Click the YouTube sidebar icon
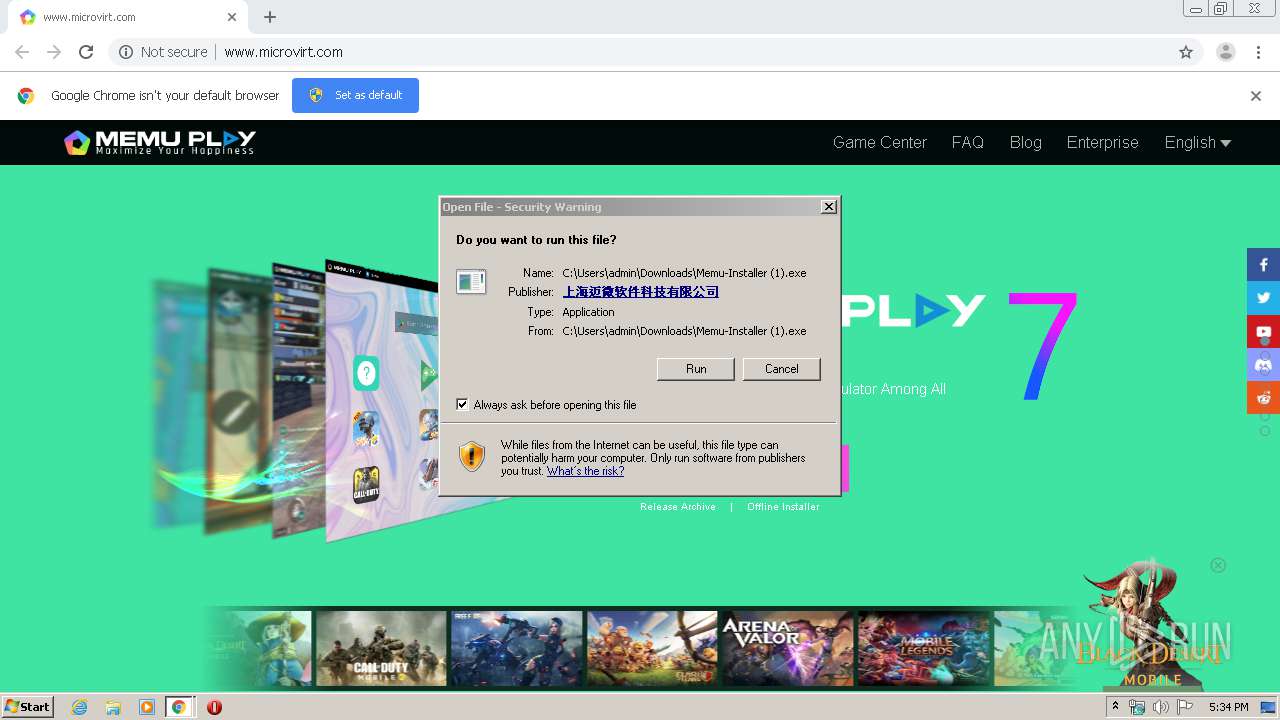 (x=1263, y=331)
